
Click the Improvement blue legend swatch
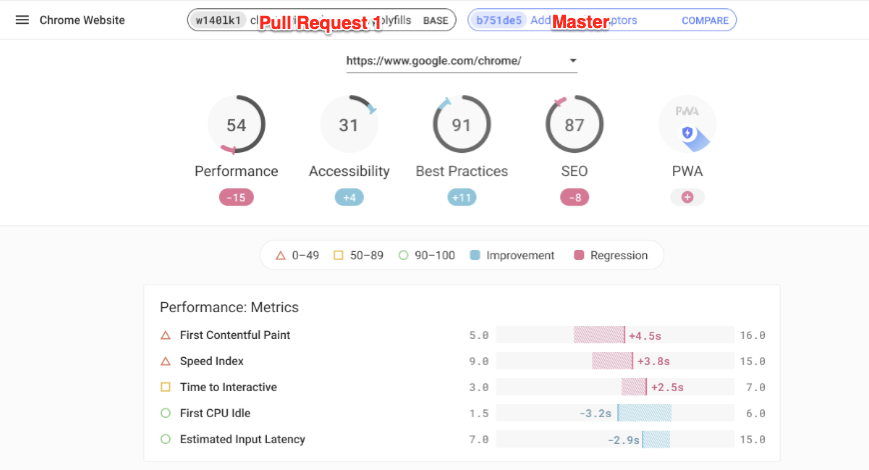point(475,255)
